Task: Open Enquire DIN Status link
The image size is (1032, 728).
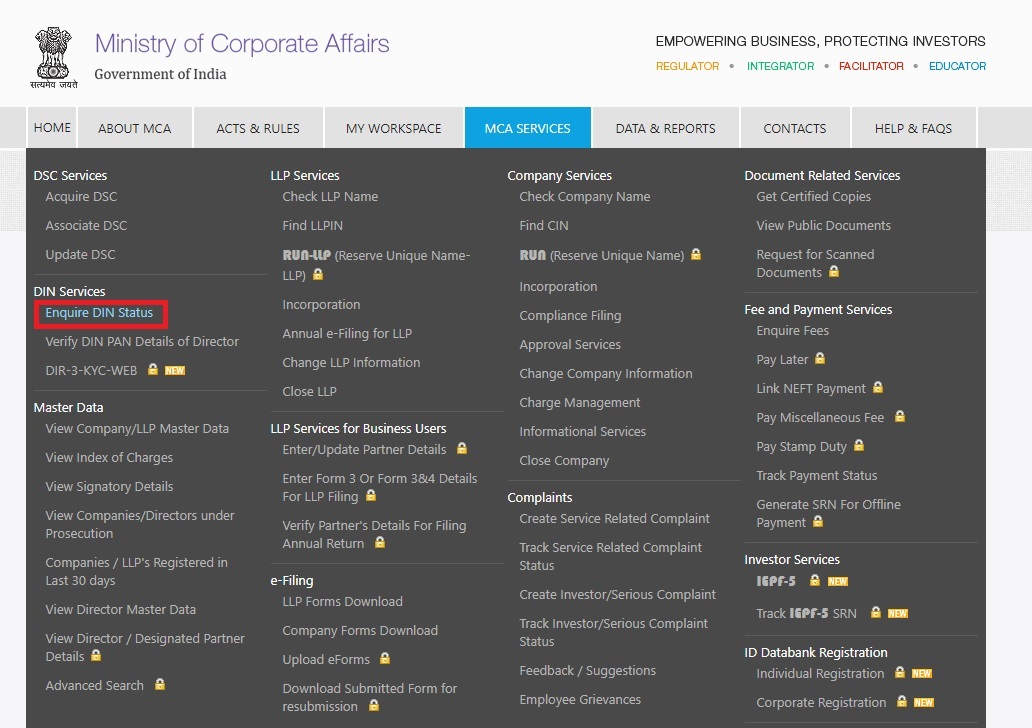Action: coord(99,313)
